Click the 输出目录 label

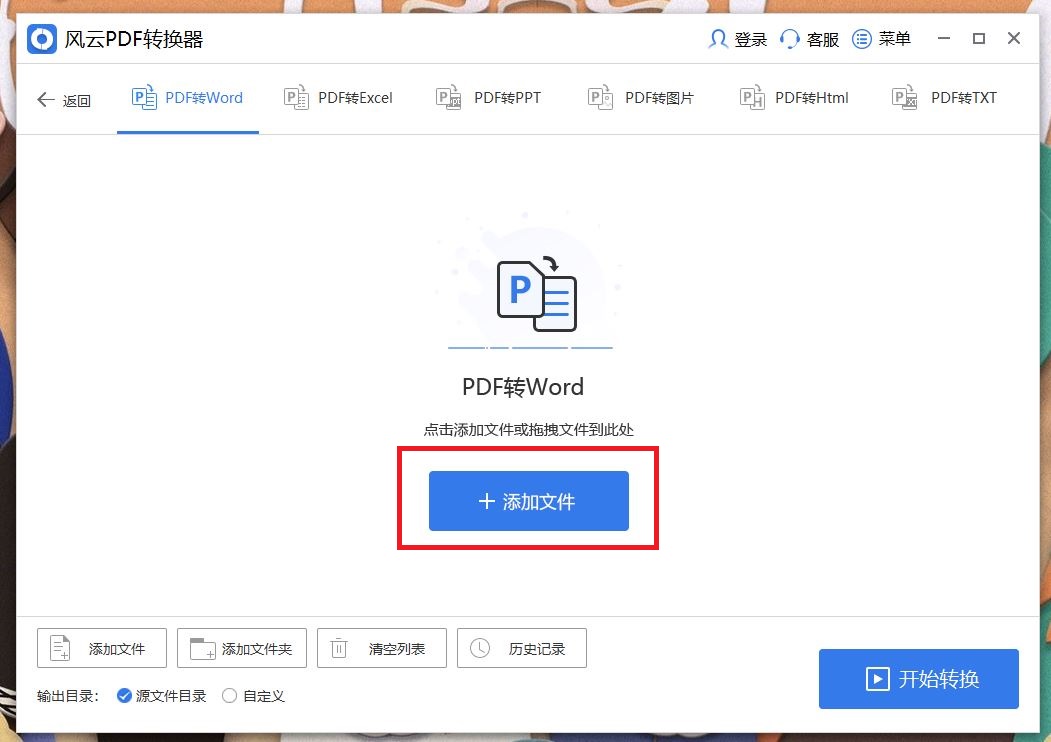[68, 696]
